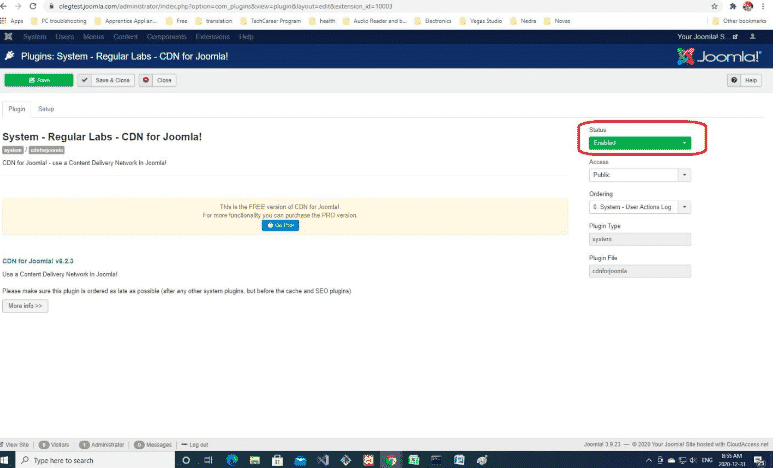Click the Joomla logo icon in admin menu
Image resolution: width=776 pixels, height=468 pixels.
(x=8, y=37)
